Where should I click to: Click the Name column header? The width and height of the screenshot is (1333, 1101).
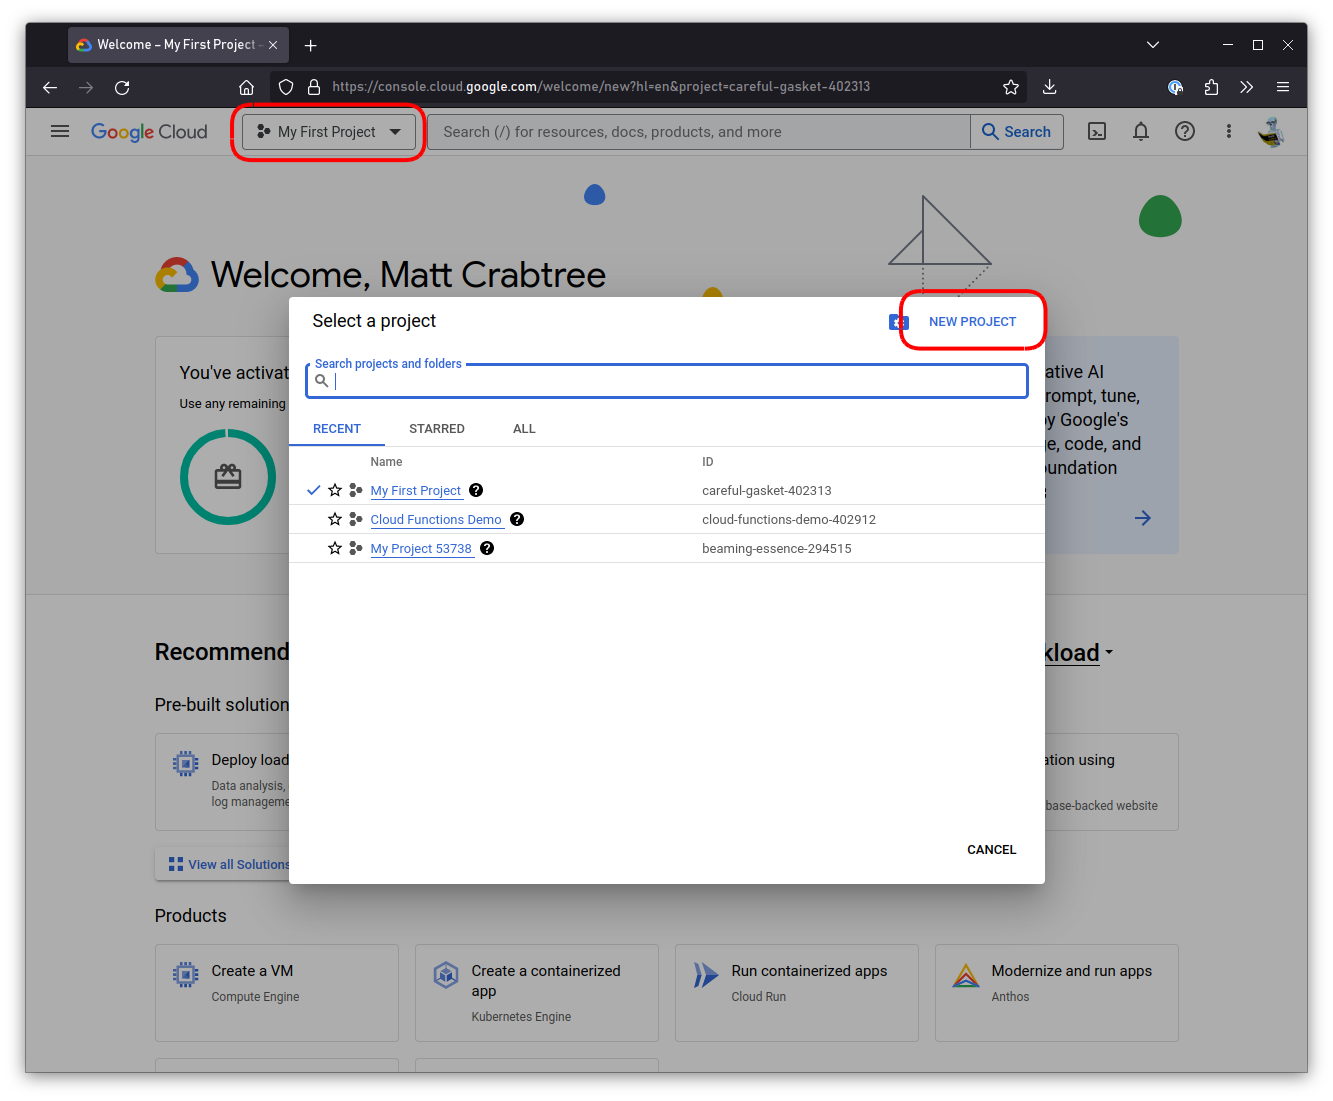(x=386, y=462)
